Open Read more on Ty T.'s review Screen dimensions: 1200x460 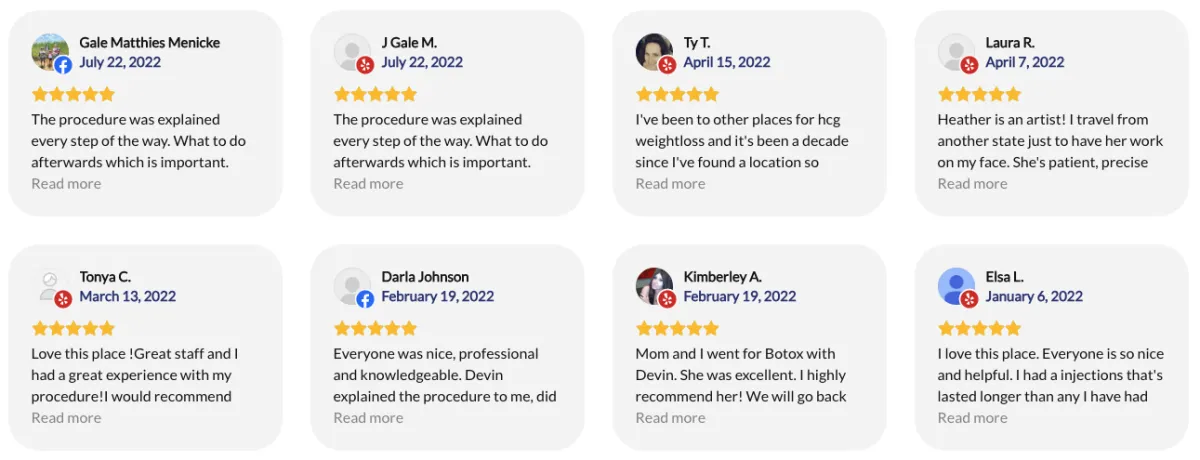(670, 183)
